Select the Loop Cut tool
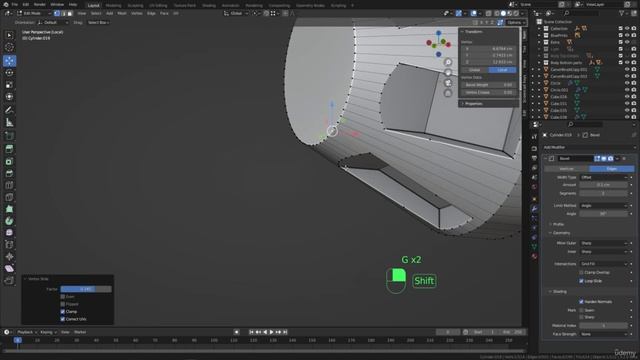 pyautogui.click(x=9, y=185)
